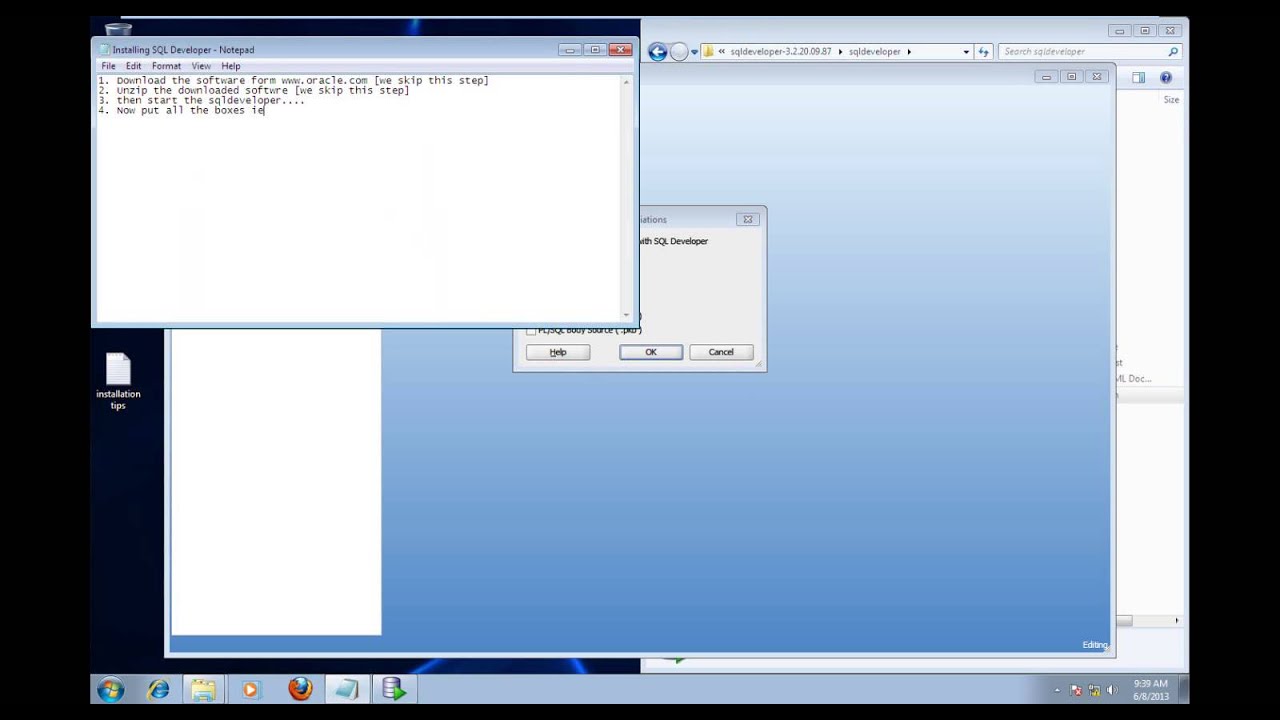Image resolution: width=1280 pixels, height=720 pixels.
Task: Close the Notepad window
Action: (x=620, y=50)
